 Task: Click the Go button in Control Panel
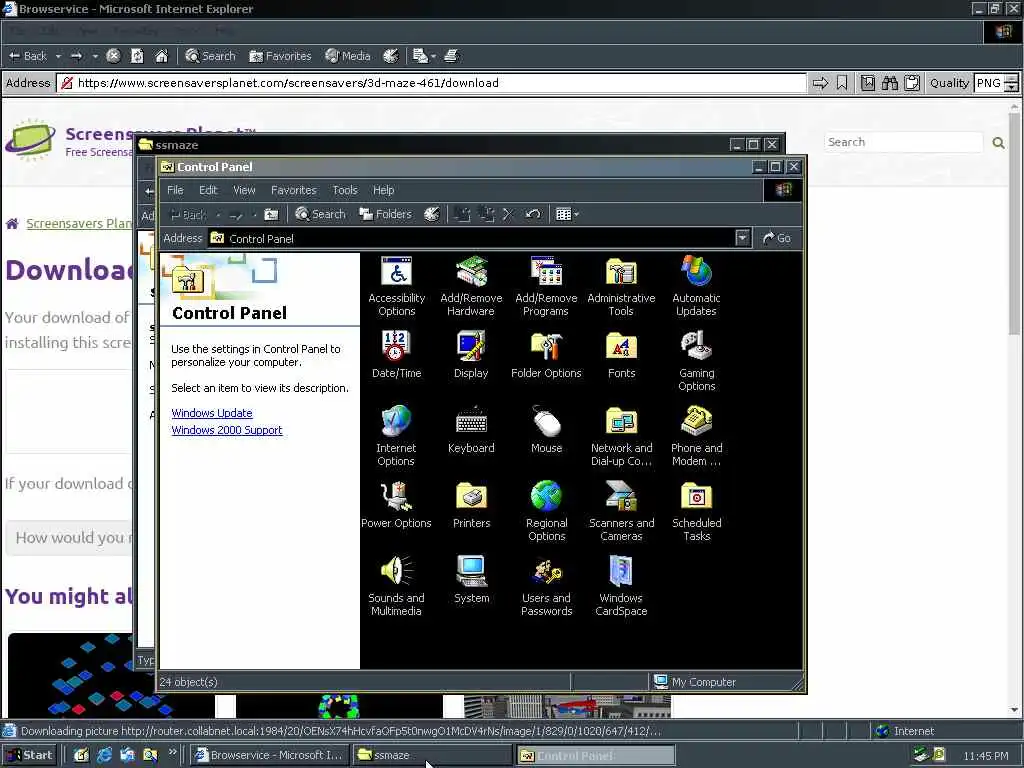click(777, 238)
